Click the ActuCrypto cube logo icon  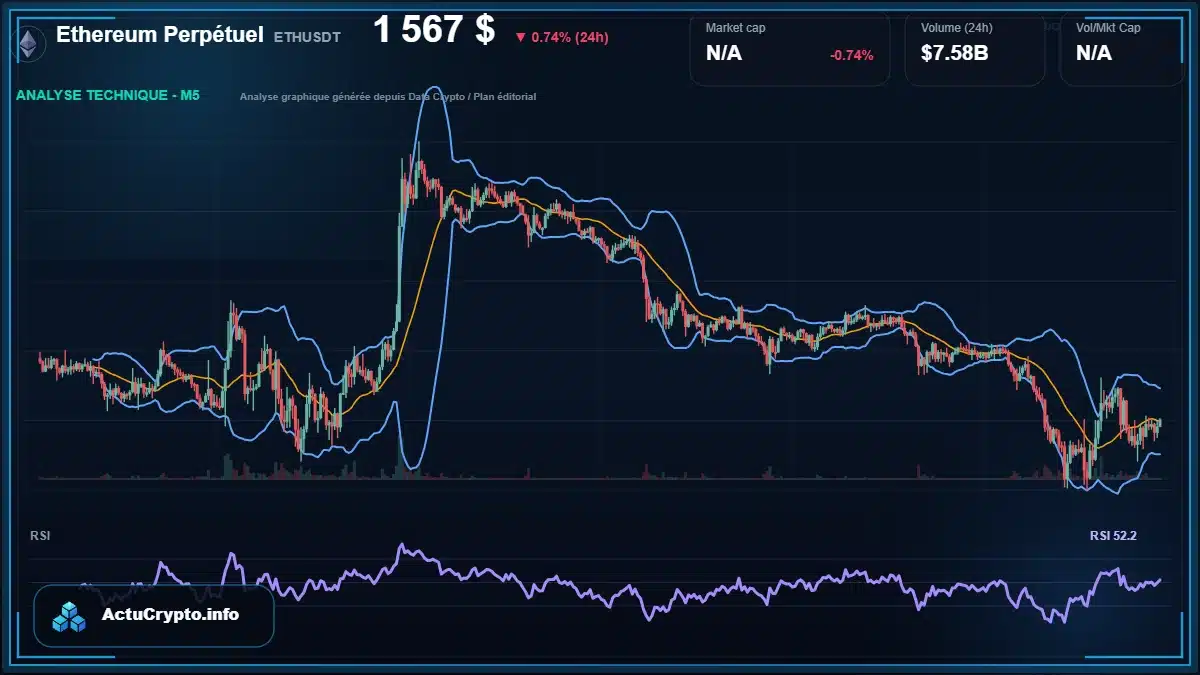click(70, 616)
